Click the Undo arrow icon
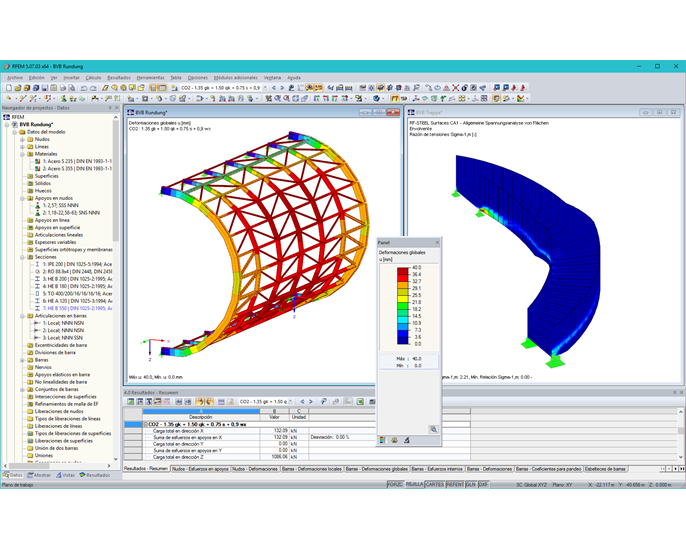Image resolution: width=686 pixels, height=549 pixels. coord(84,88)
